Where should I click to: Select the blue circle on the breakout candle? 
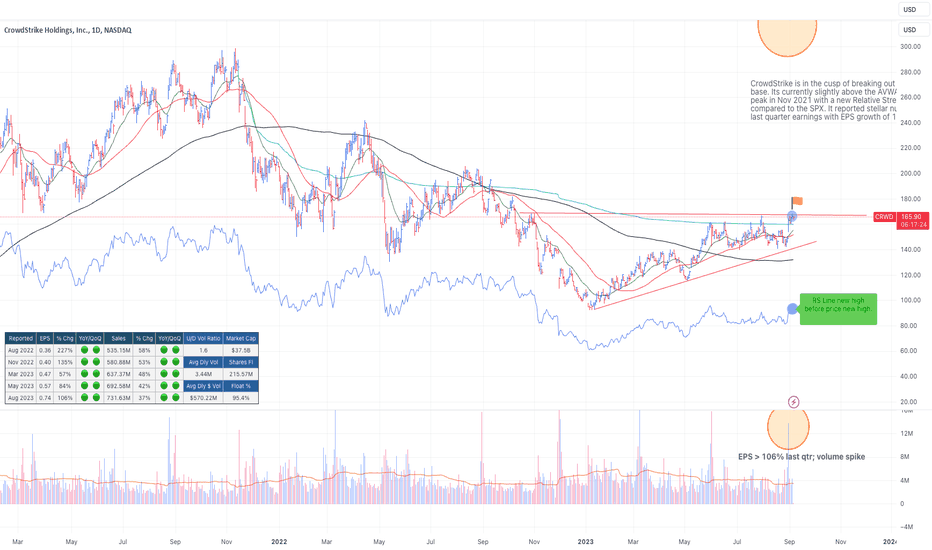pyautogui.click(x=792, y=216)
